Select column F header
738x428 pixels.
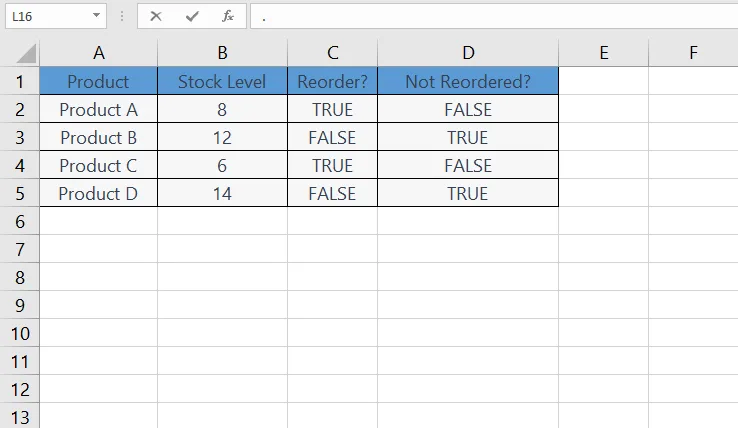pyautogui.click(x=693, y=53)
